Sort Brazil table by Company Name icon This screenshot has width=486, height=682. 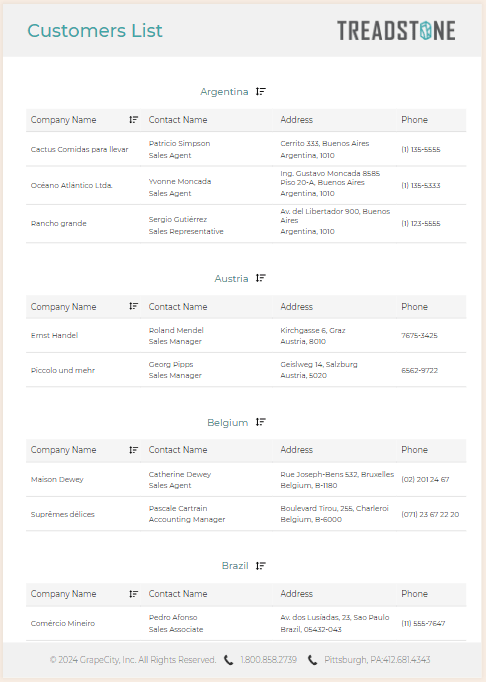click(x=134, y=594)
